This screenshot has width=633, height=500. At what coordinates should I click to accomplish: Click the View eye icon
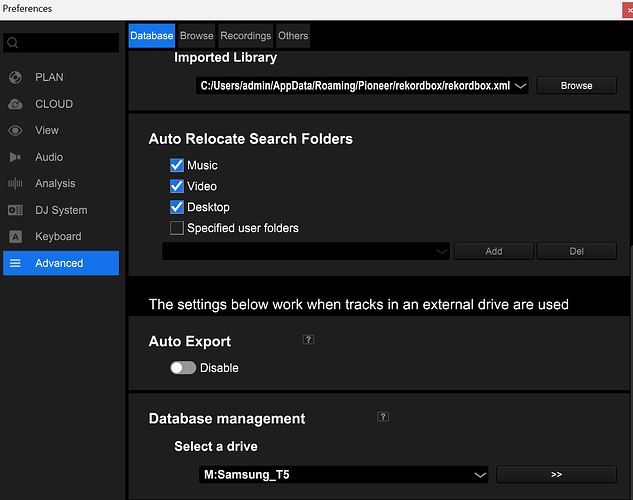point(15,130)
